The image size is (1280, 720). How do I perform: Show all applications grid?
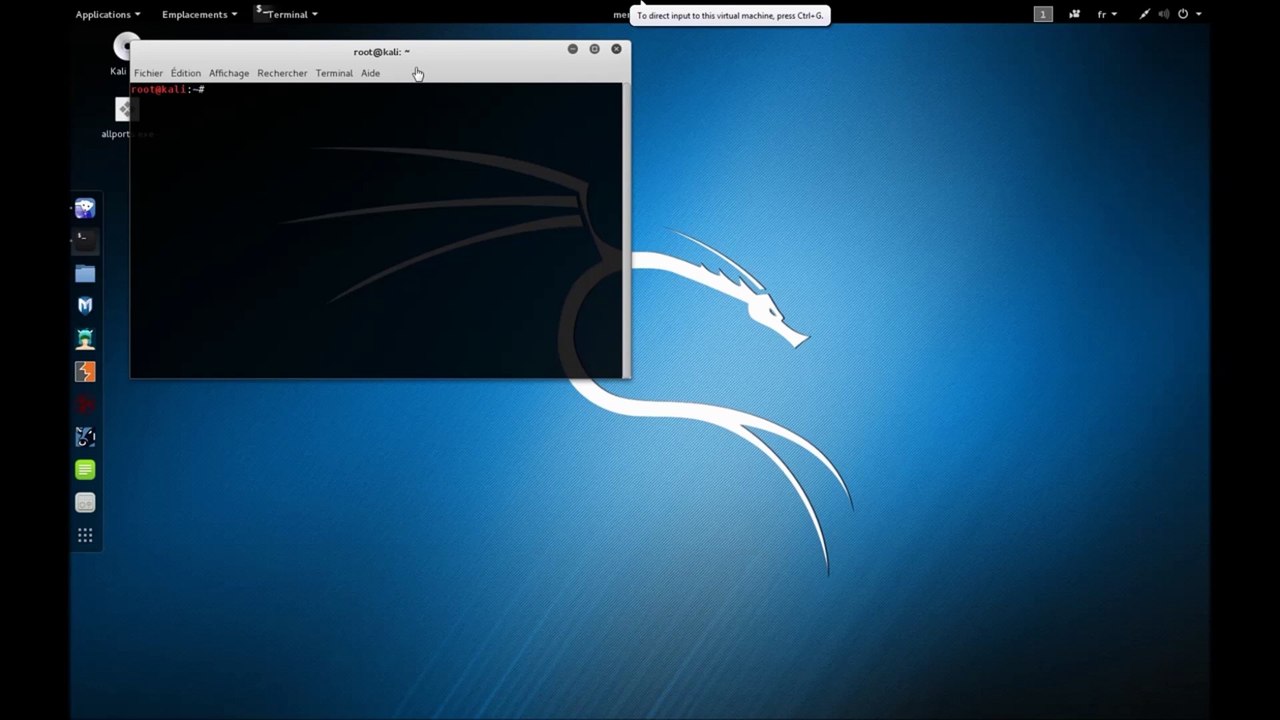pos(85,536)
